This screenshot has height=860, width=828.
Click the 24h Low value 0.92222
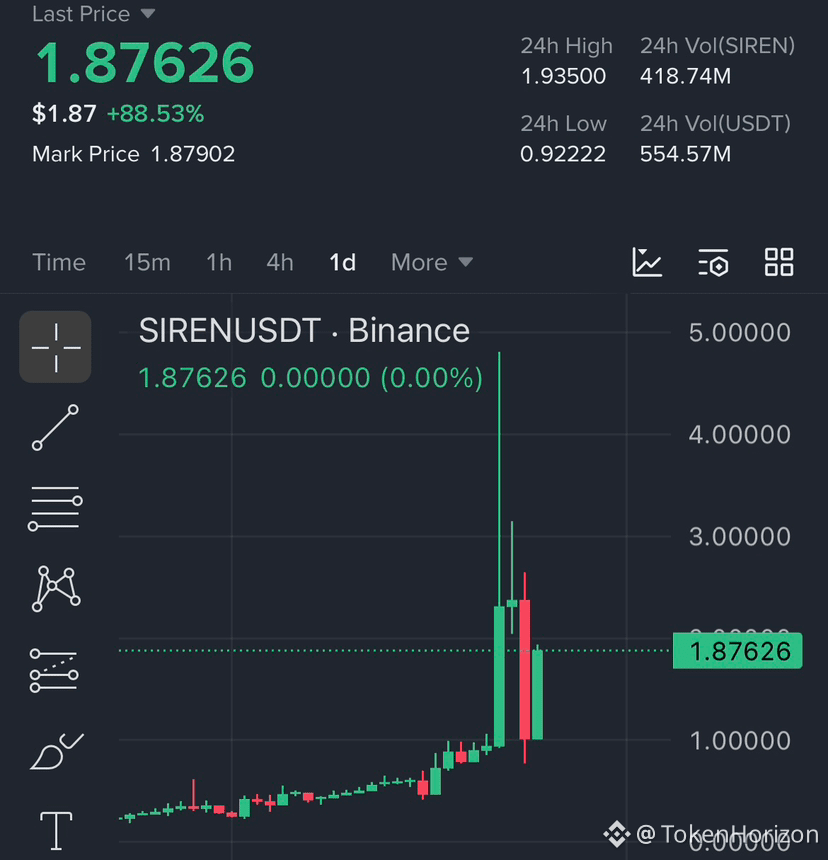pos(563,154)
